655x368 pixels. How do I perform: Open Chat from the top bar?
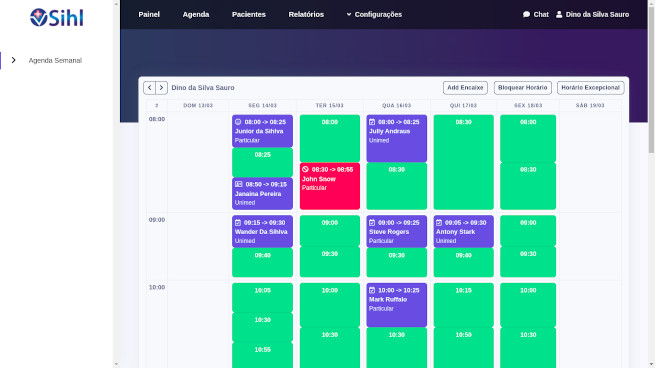(x=536, y=14)
